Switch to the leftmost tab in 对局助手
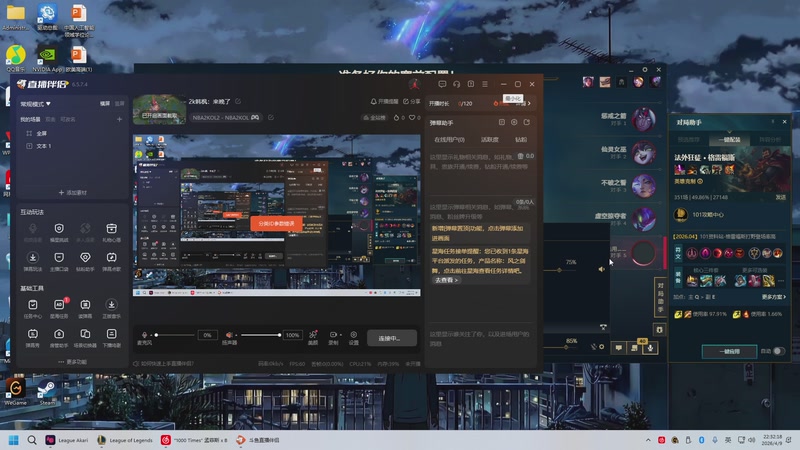This screenshot has width=800, height=450. point(688,139)
